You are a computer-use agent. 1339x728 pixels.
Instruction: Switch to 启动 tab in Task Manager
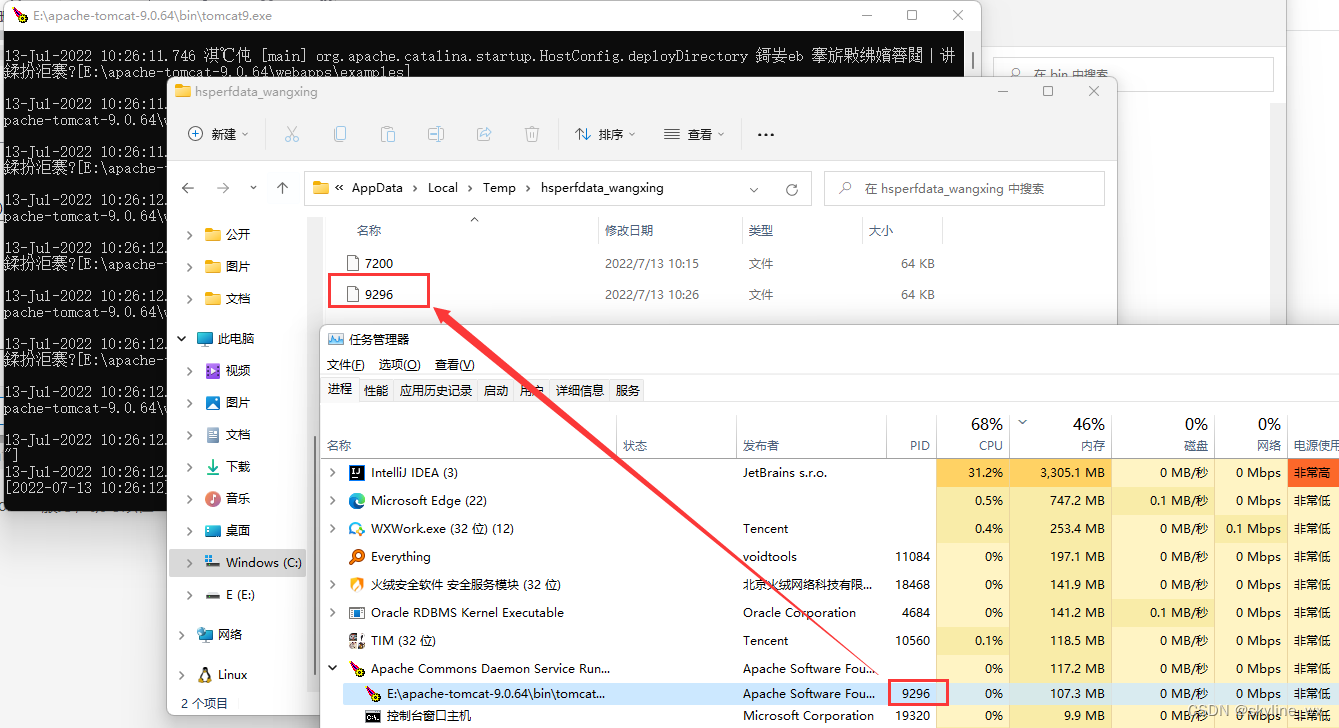(496, 390)
